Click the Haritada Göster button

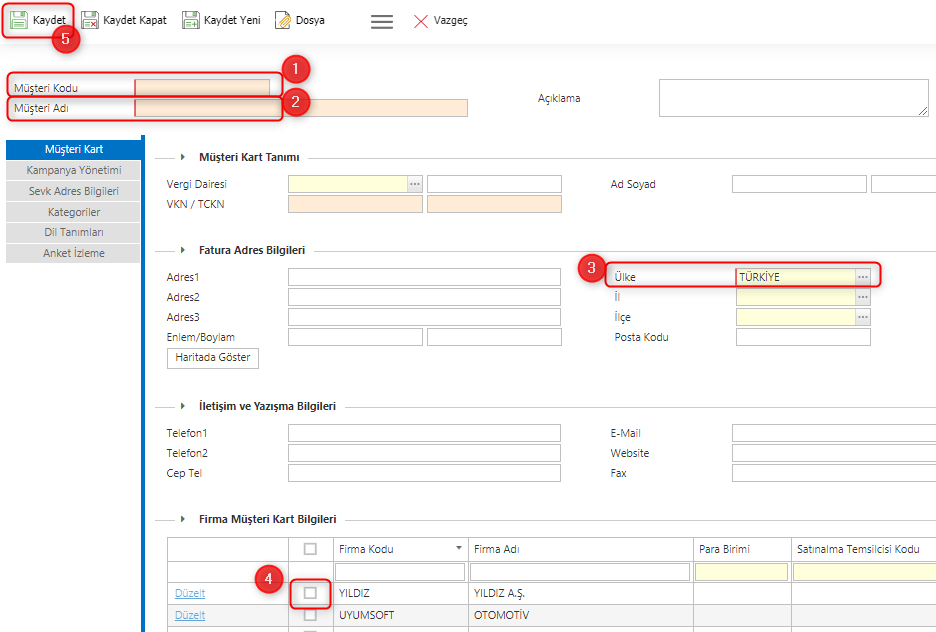(x=213, y=358)
